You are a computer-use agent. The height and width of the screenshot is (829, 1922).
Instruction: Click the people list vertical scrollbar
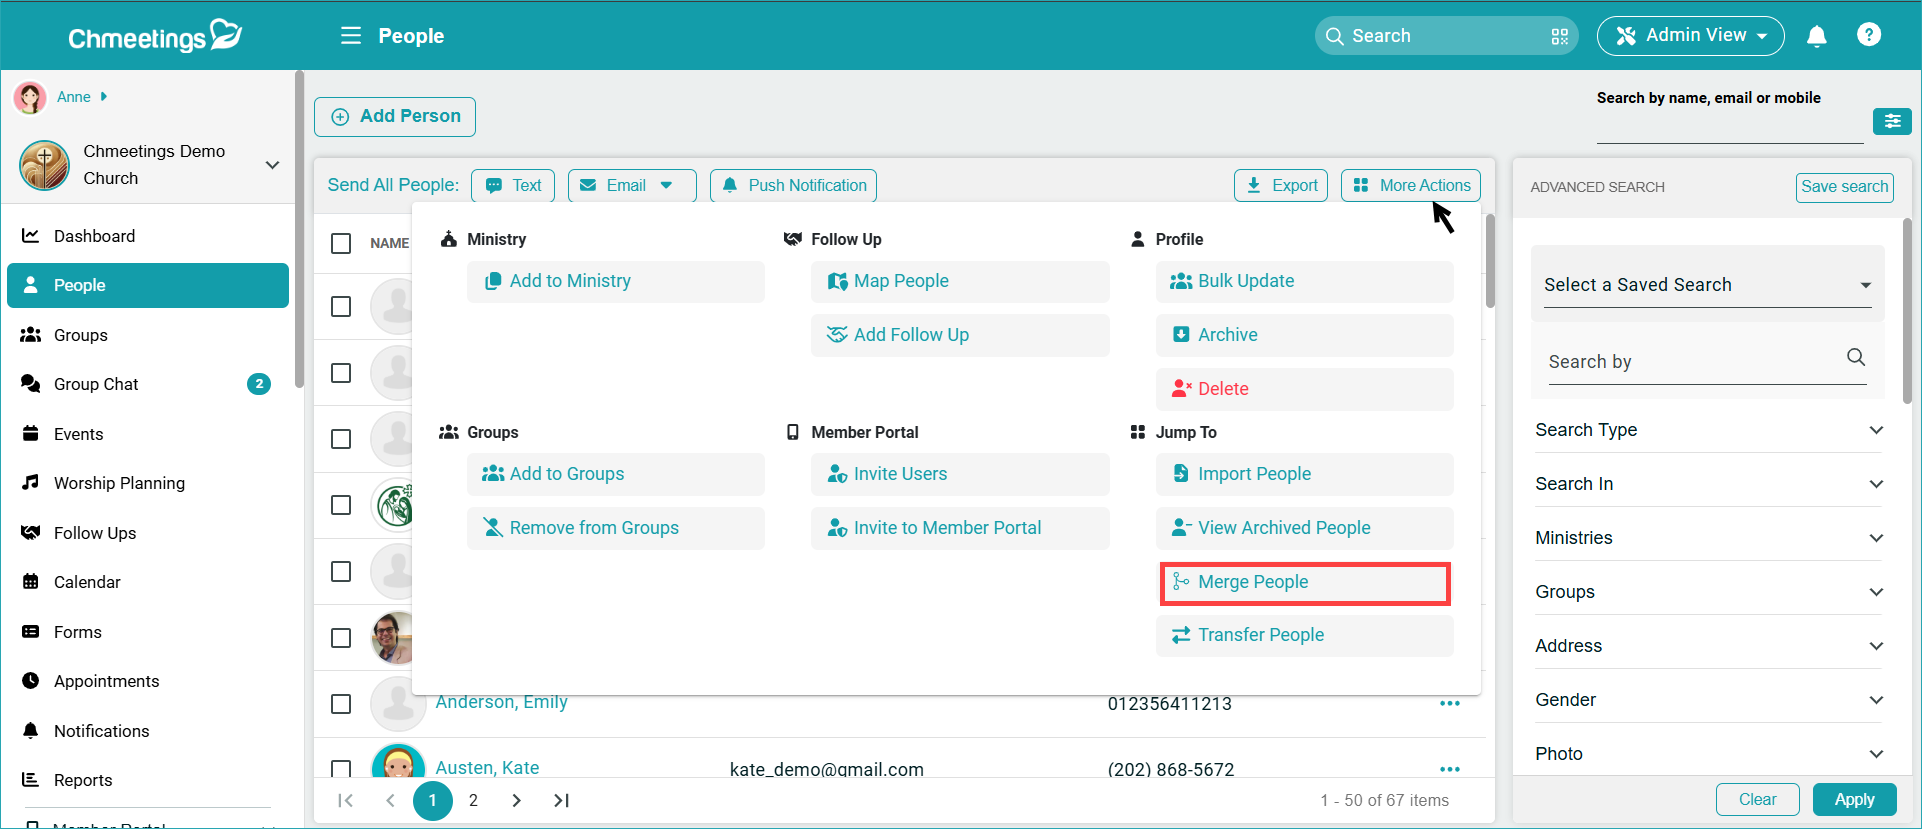pyautogui.click(x=1490, y=262)
